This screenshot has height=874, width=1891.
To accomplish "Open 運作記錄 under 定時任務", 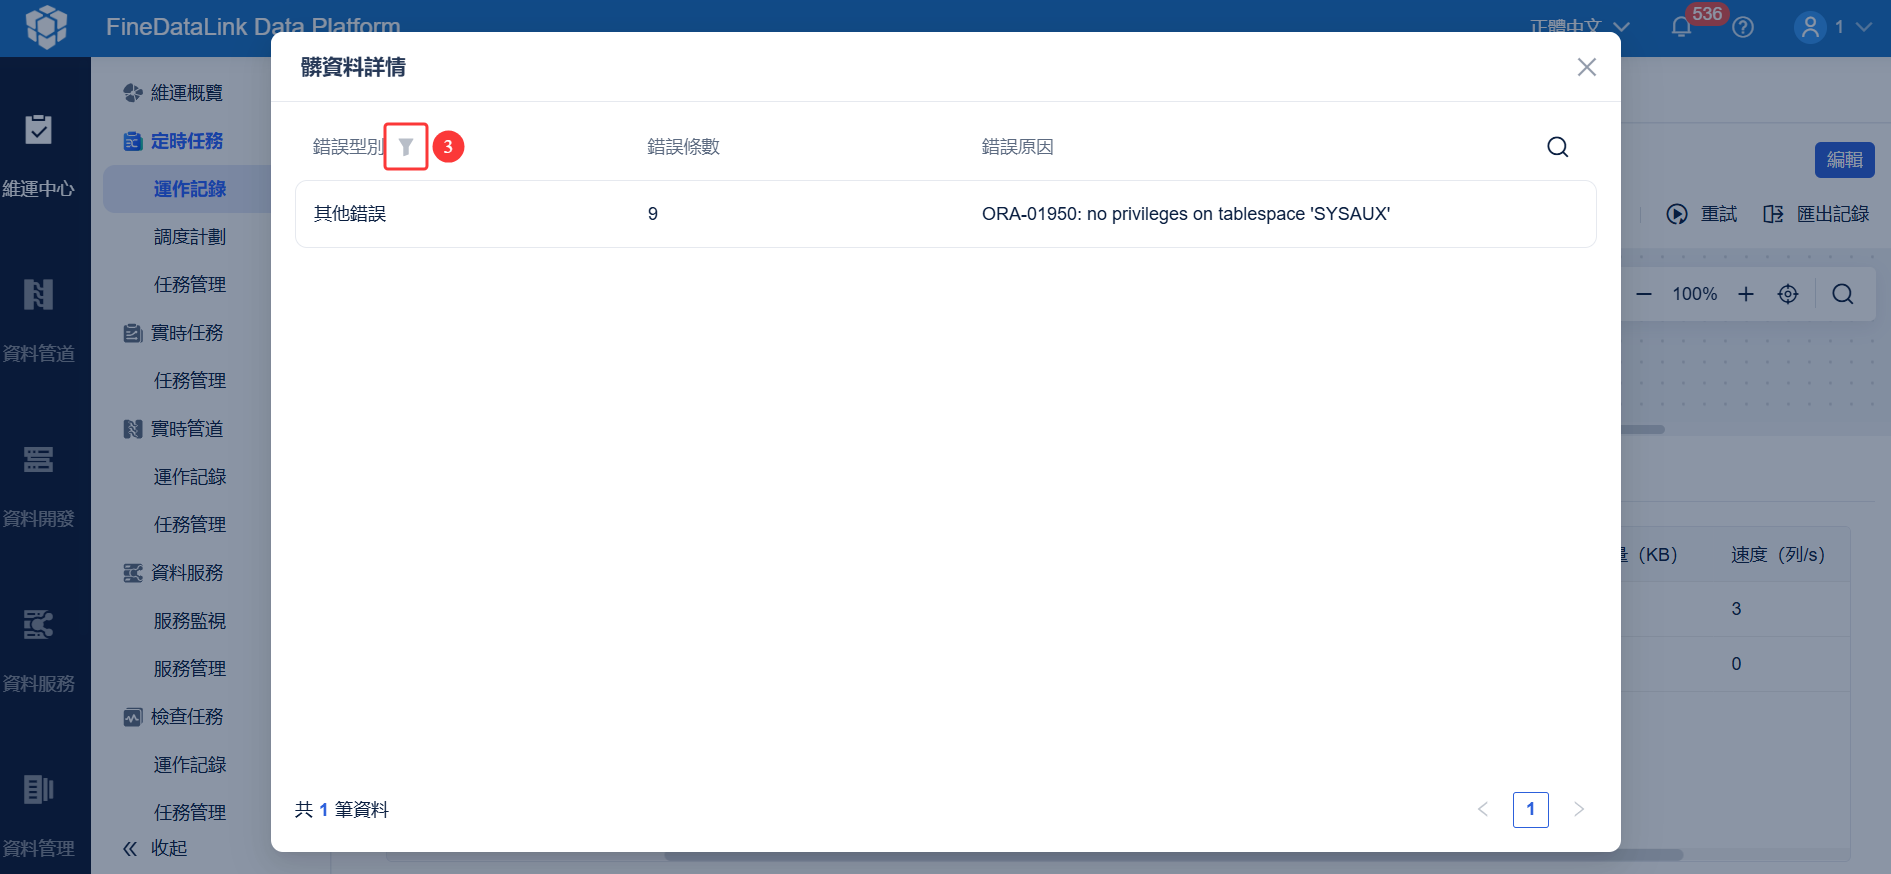I will pos(189,189).
